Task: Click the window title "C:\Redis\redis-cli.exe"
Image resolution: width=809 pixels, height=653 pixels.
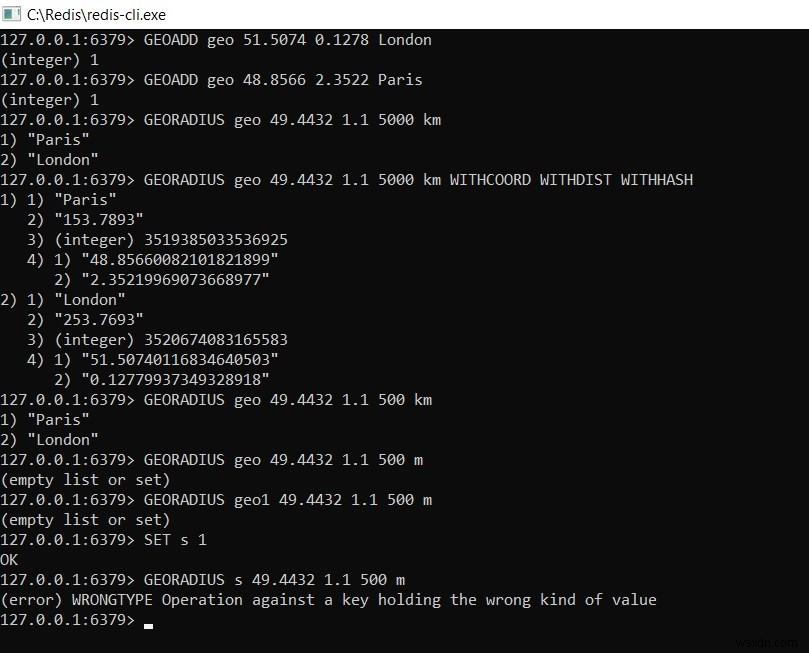Action: (x=96, y=15)
